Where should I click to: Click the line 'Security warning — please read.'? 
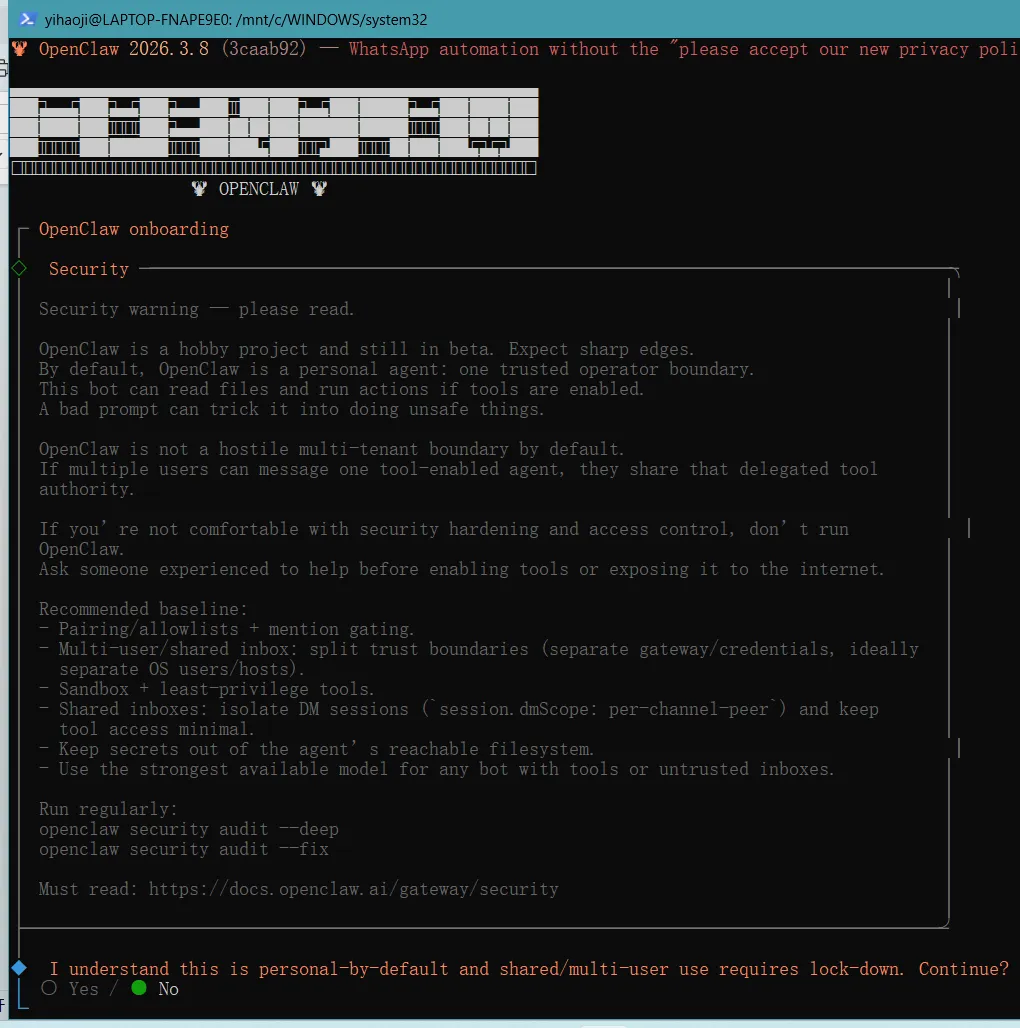(x=197, y=309)
